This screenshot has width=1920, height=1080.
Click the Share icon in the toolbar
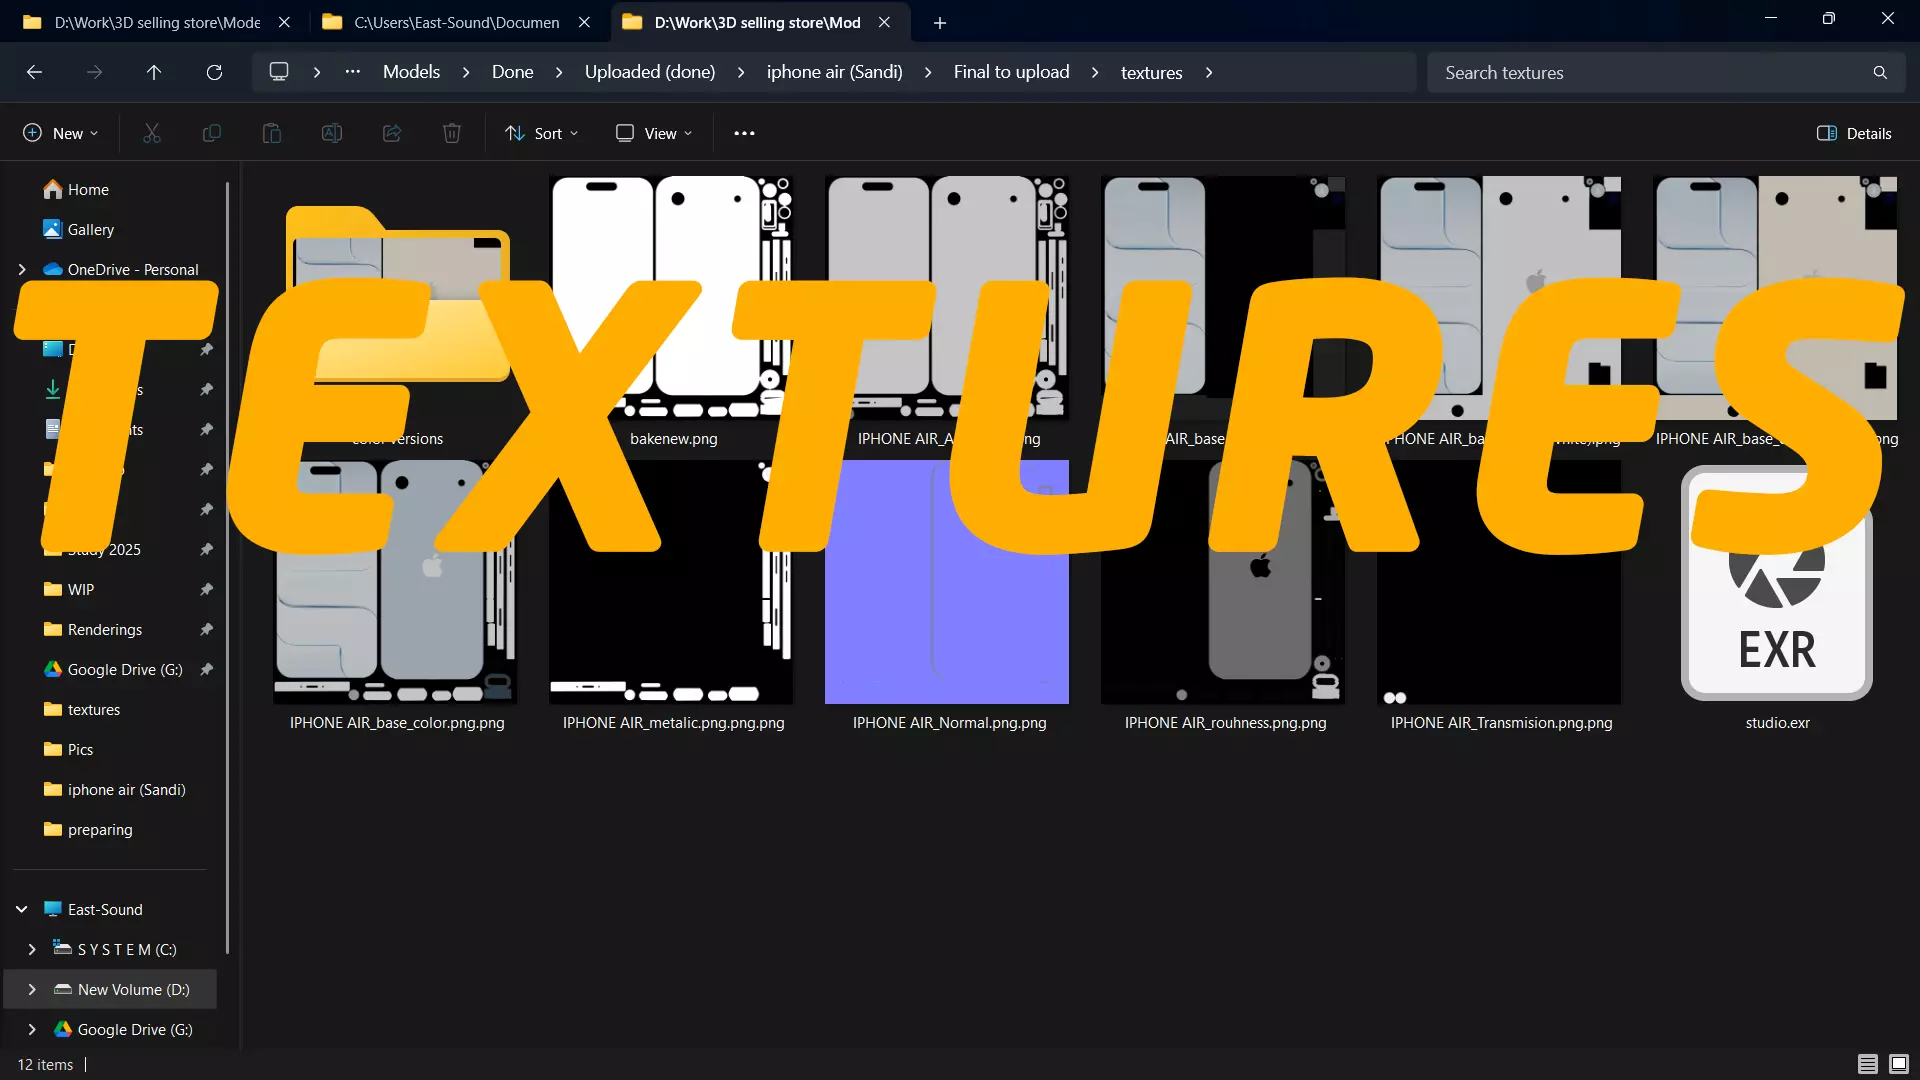[x=392, y=133]
